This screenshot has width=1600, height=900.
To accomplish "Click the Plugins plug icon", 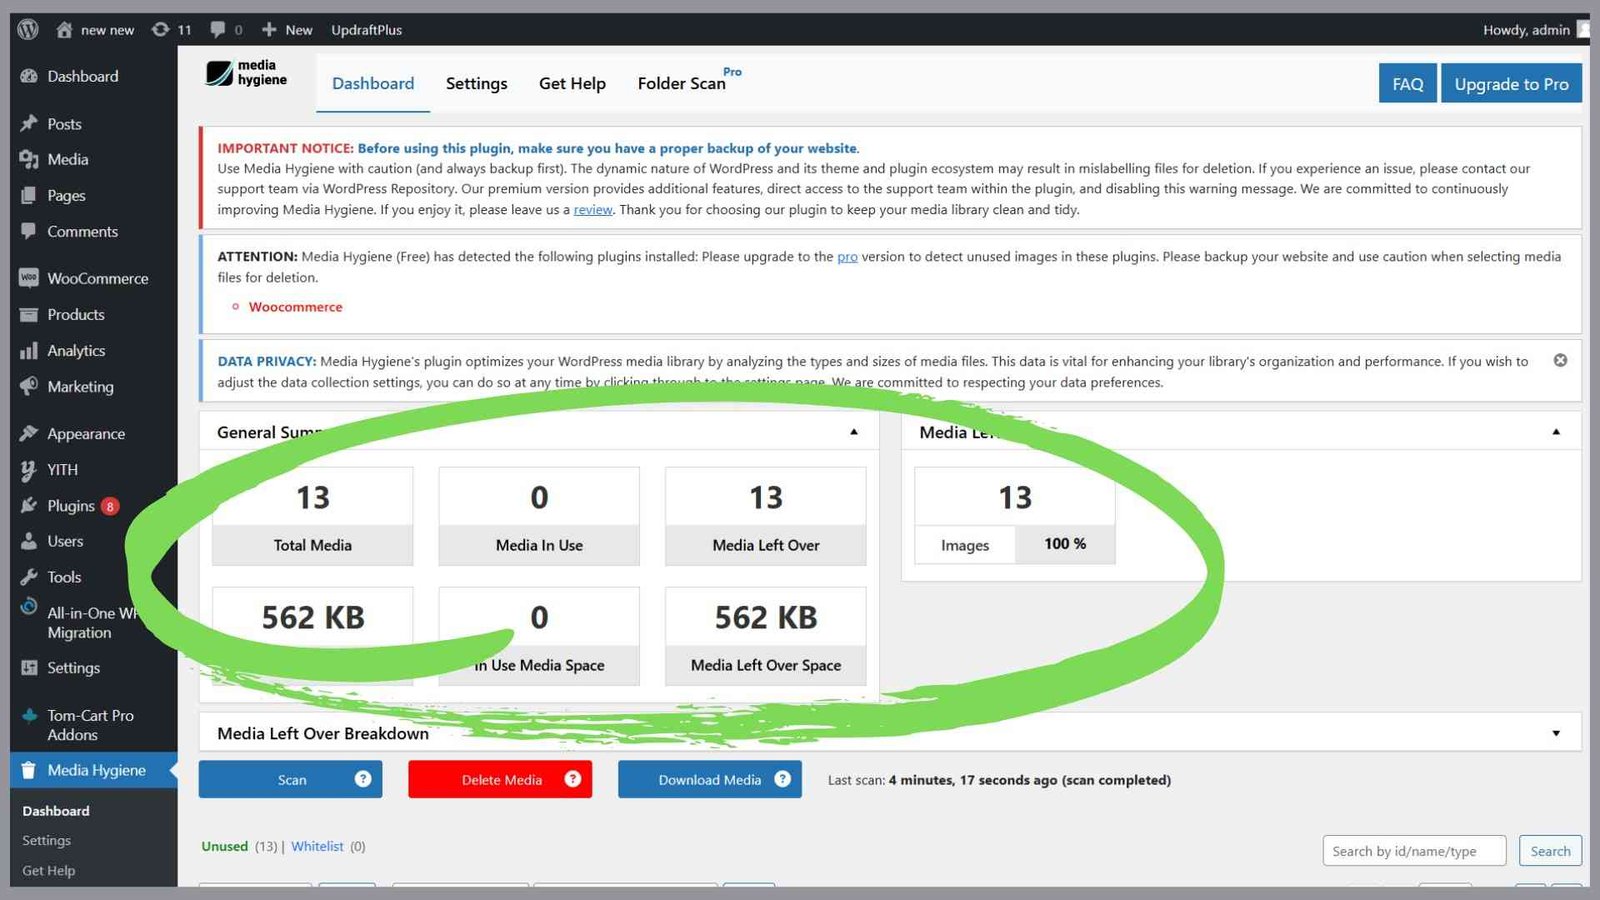I will click(29, 505).
